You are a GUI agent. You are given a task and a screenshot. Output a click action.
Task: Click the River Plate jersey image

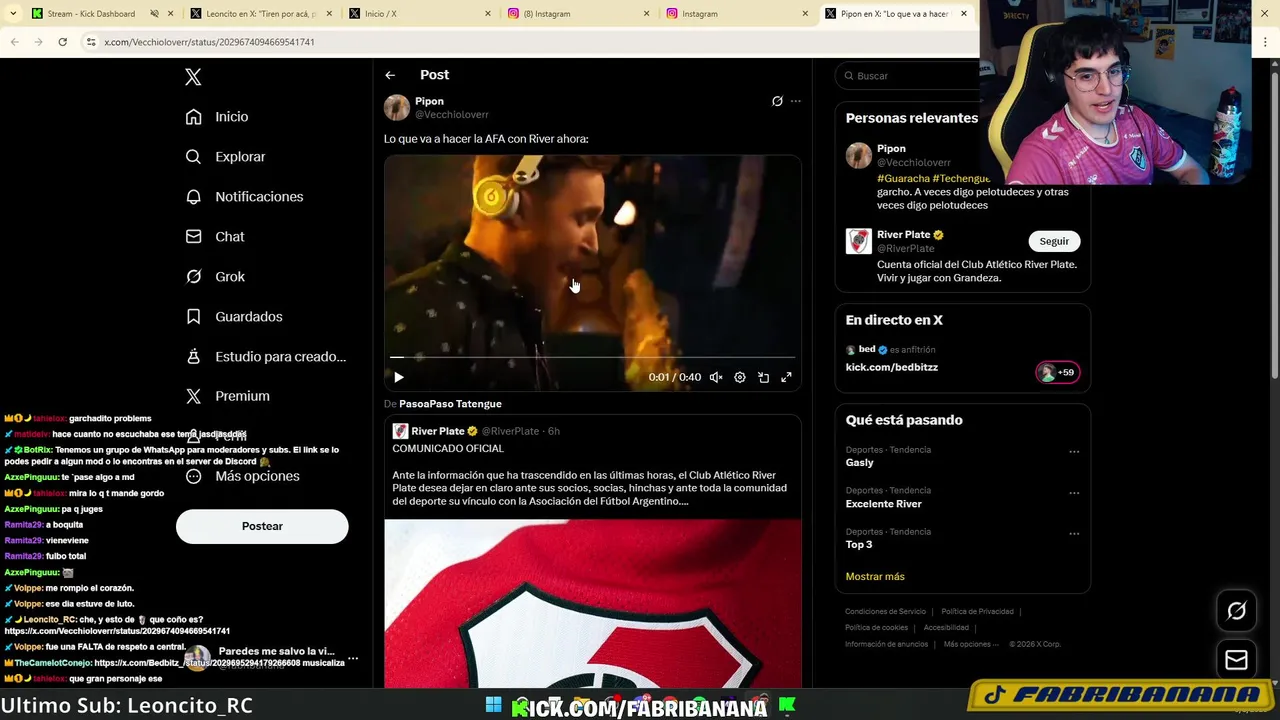point(592,604)
